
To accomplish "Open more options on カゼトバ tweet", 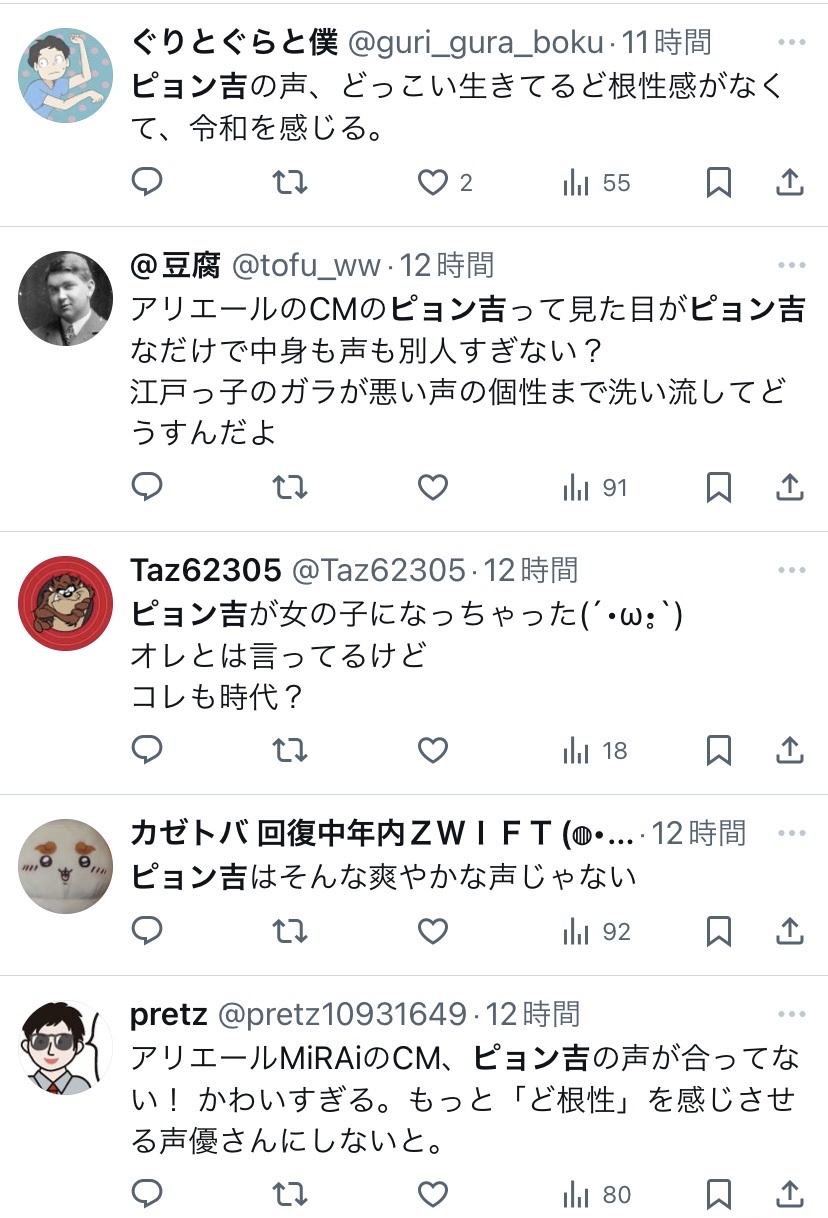I will (791, 832).
